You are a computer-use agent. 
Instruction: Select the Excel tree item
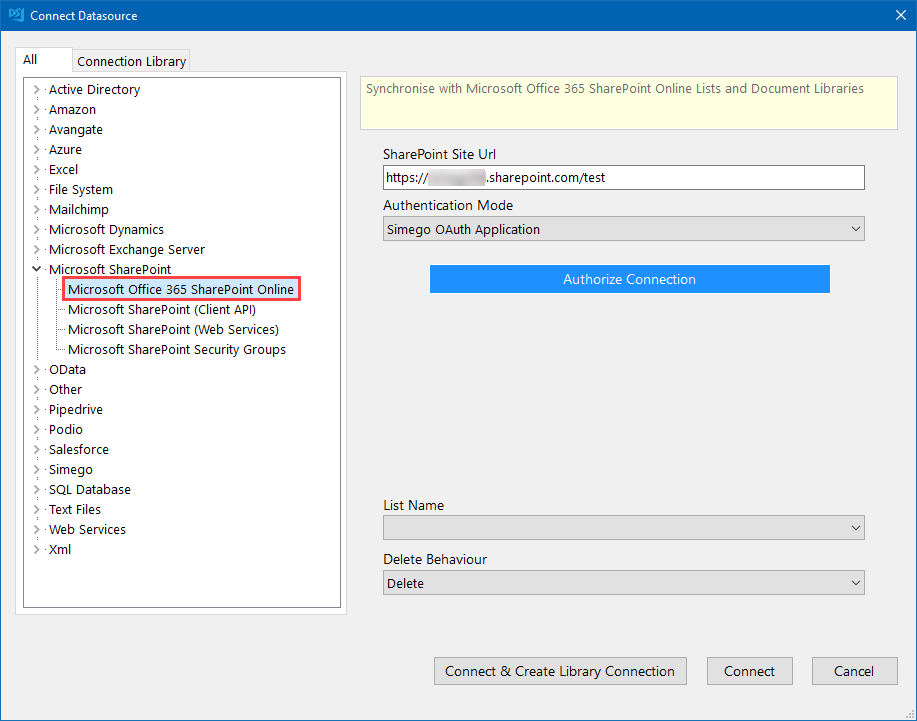(x=63, y=170)
